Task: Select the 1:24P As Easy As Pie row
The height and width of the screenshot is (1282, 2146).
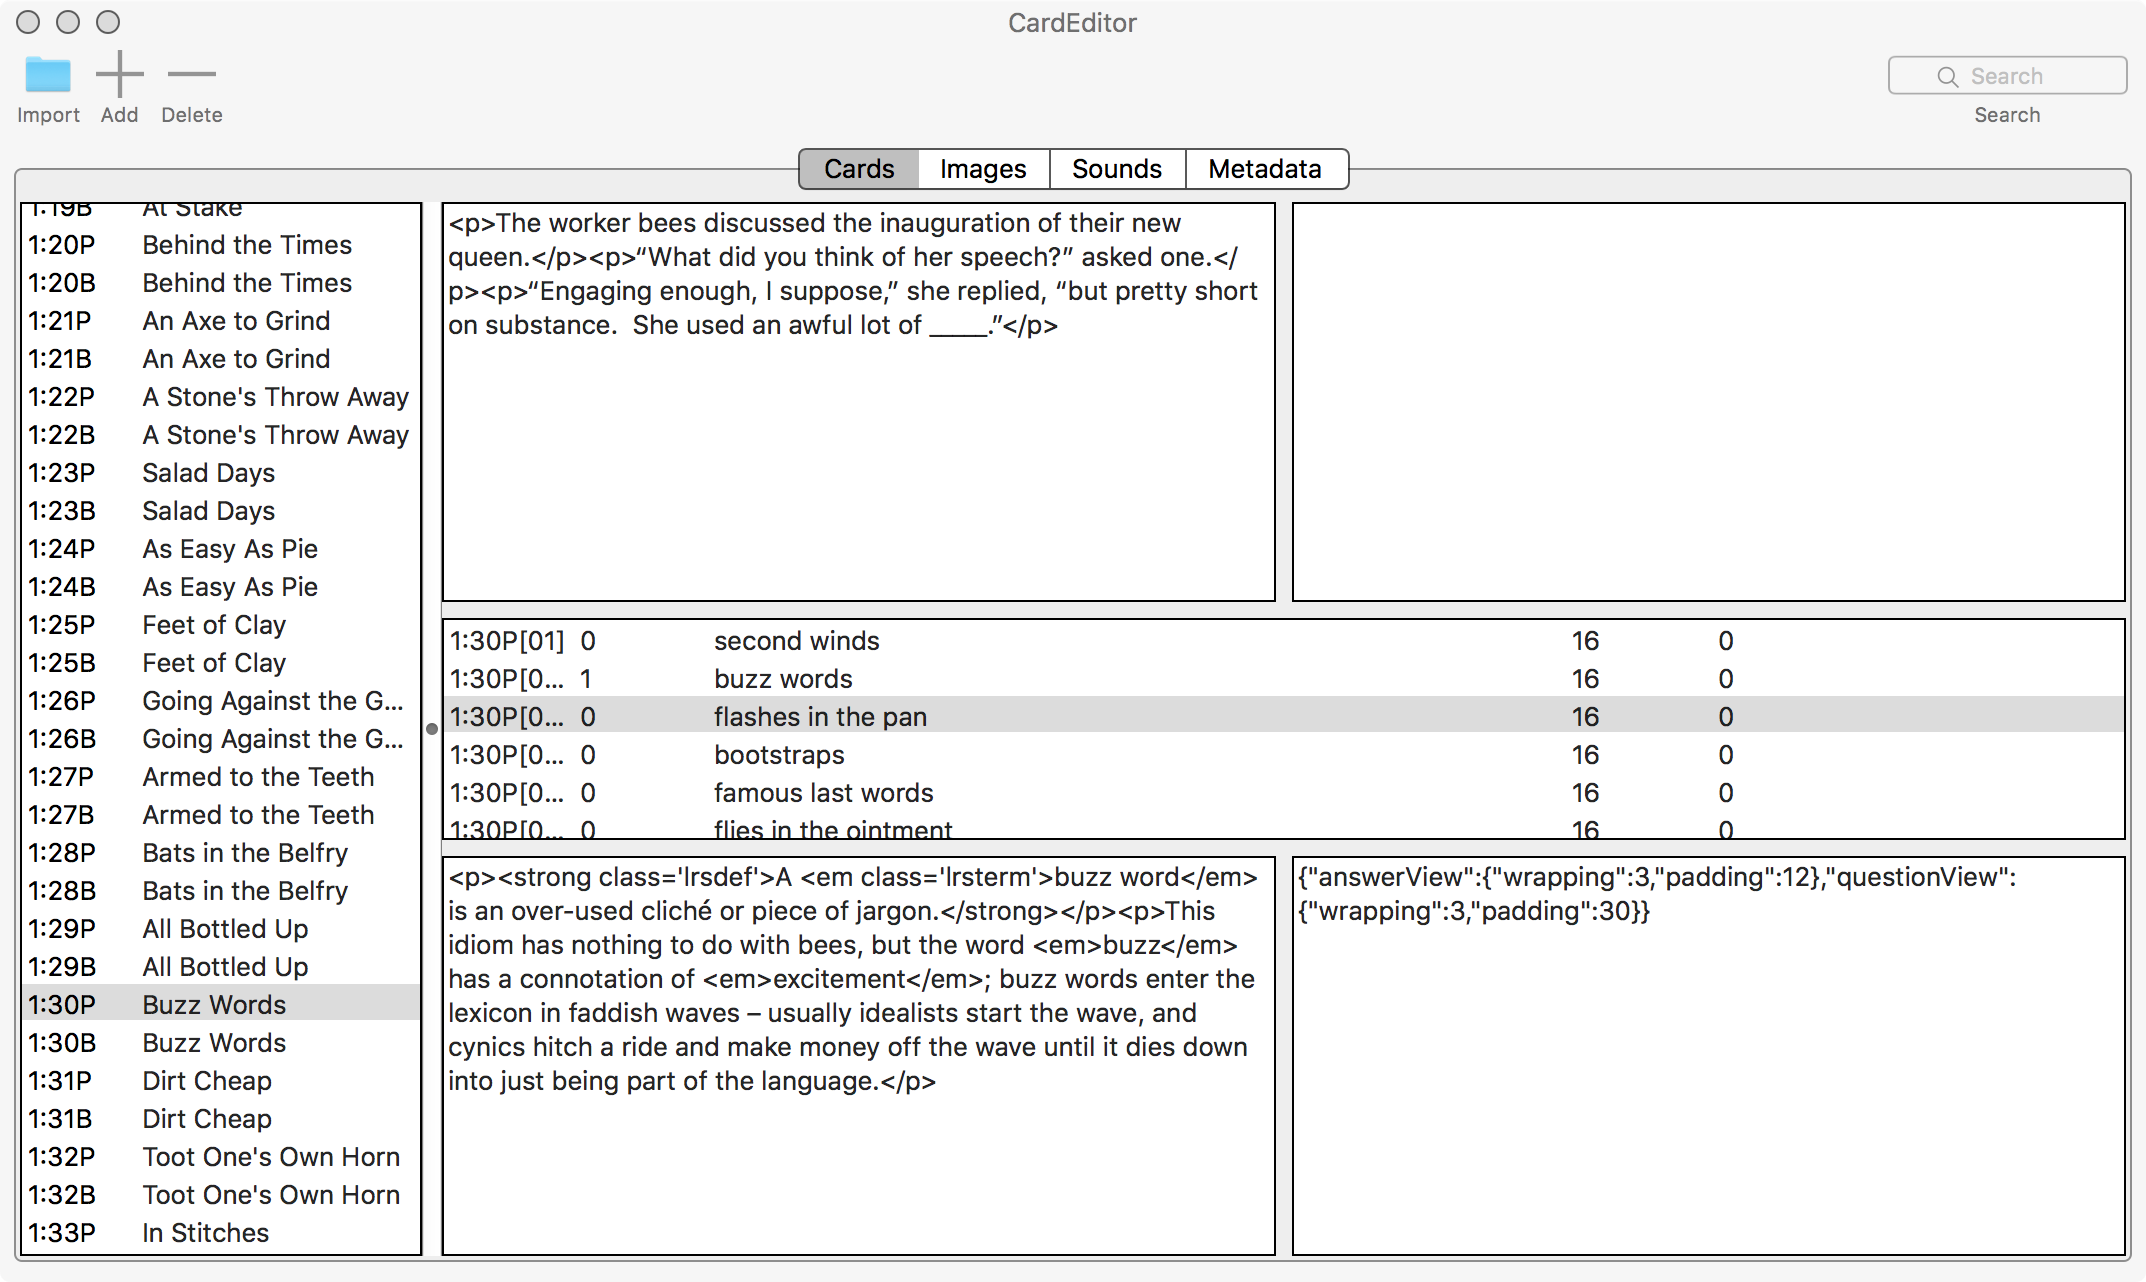Action: pyautogui.click(x=221, y=549)
